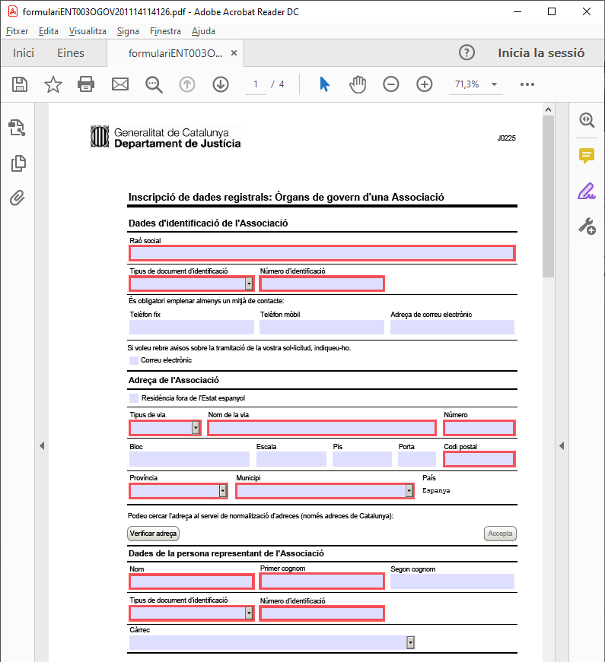Expand the Càrrec dropdown list

410,642
